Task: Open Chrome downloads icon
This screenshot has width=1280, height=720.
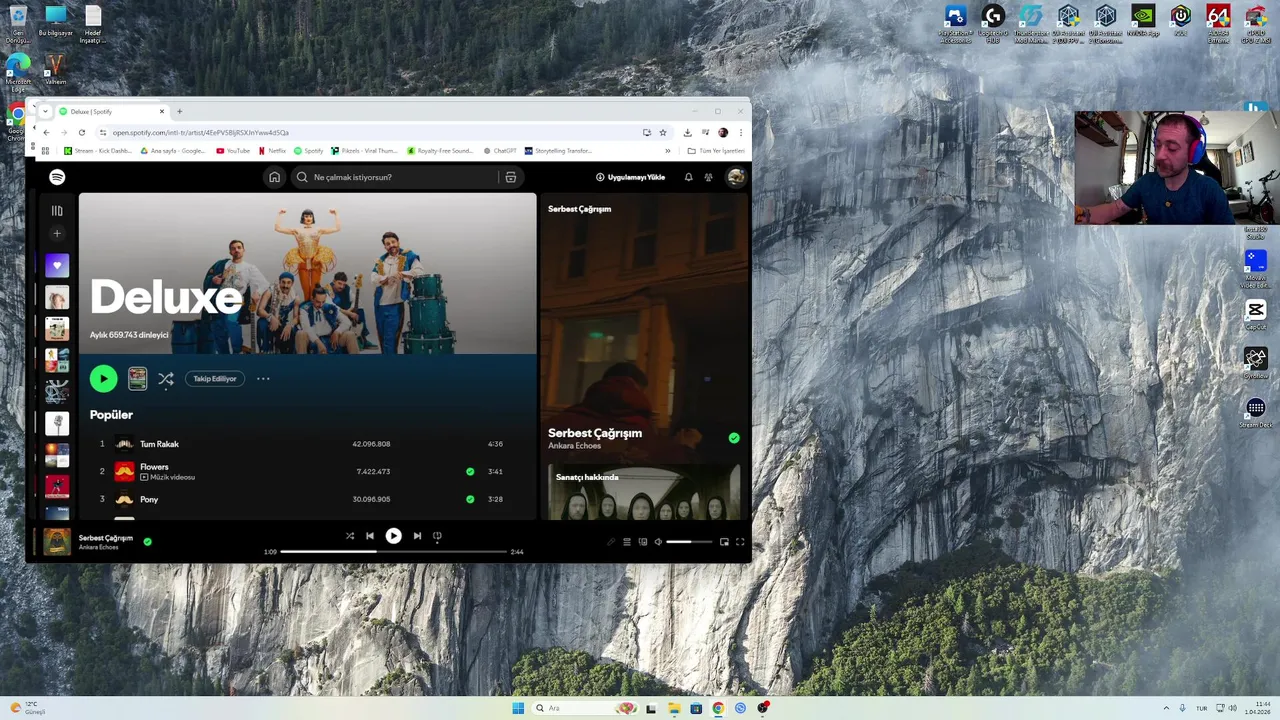Action: (x=687, y=132)
